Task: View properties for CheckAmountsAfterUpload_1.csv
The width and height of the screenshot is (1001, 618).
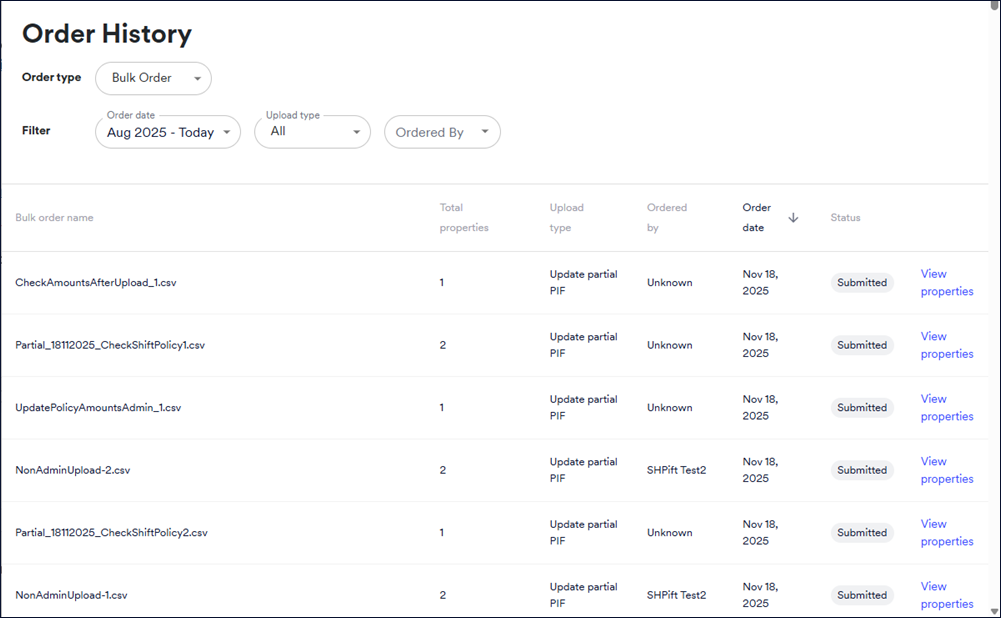Action: pyautogui.click(x=947, y=282)
